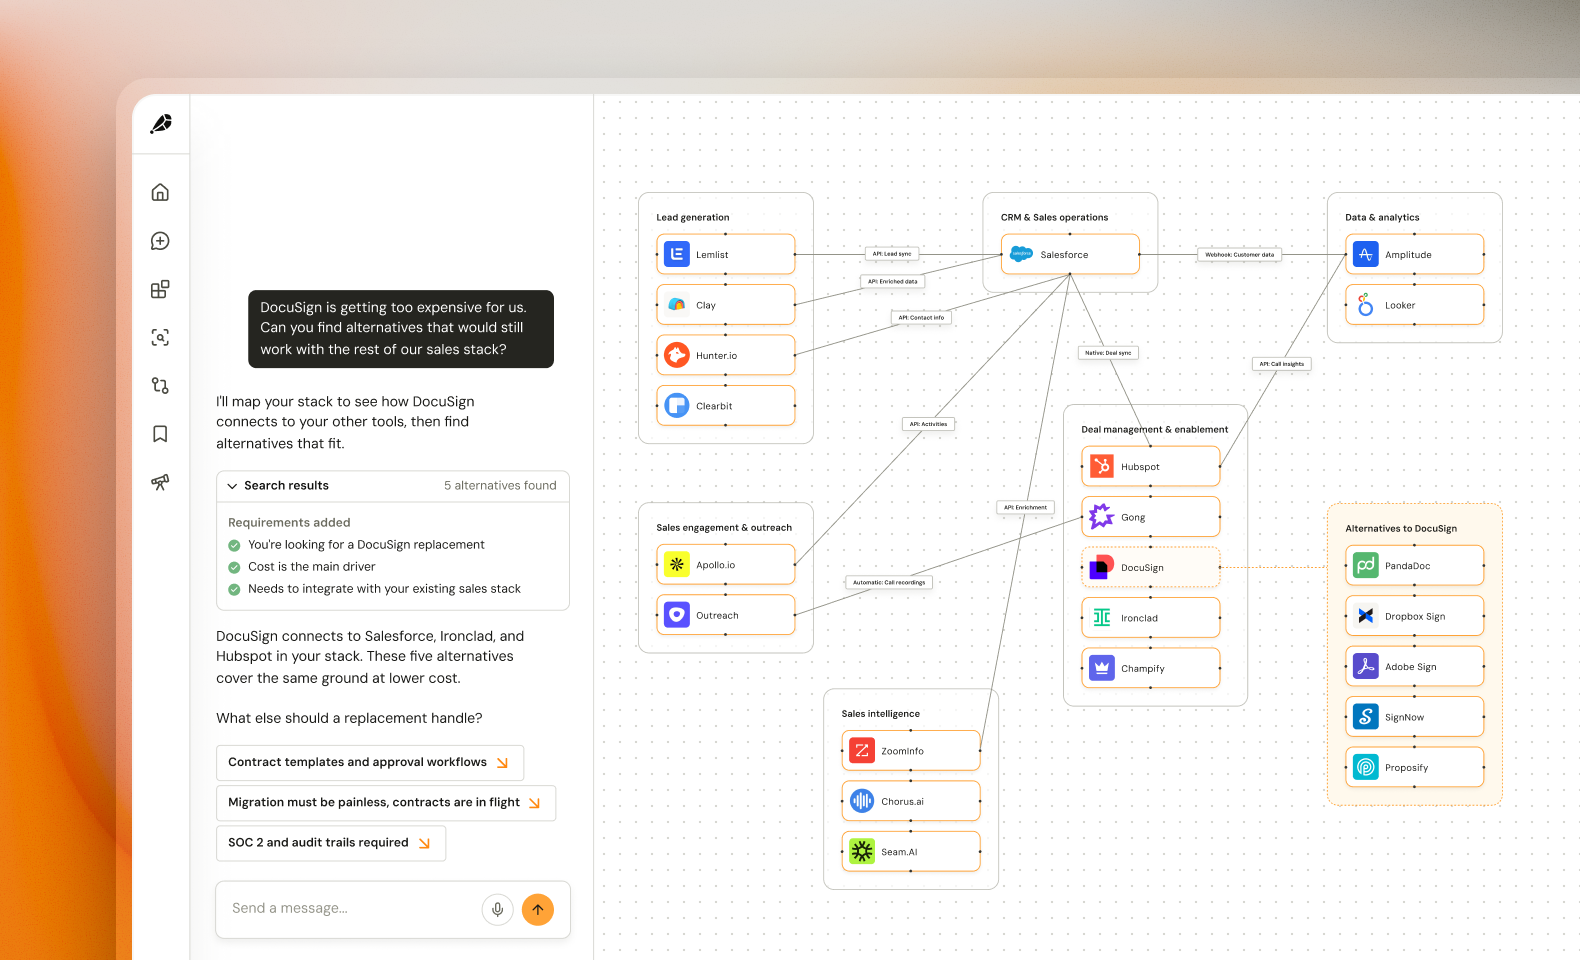Select the Clearbit node icon
This screenshot has height=960, width=1580.
pyautogui.click(x=677, y=406)
